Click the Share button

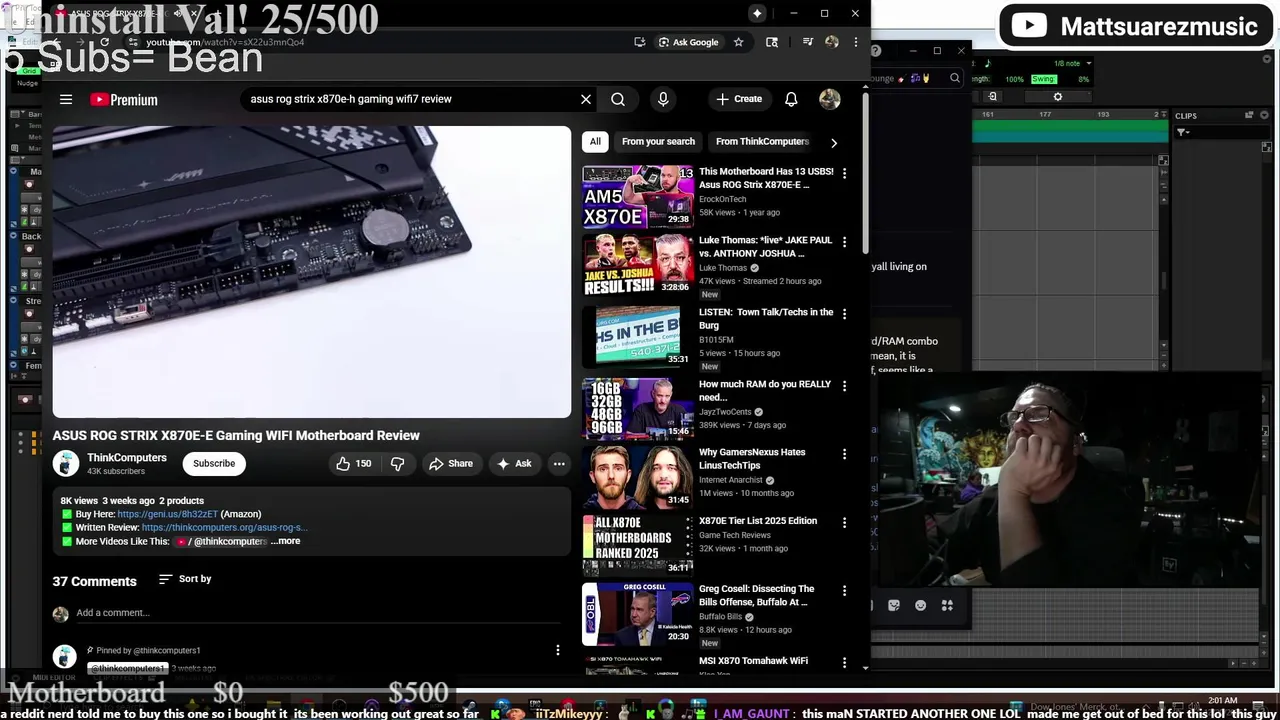pyautogui.click(x=450, y=463)
